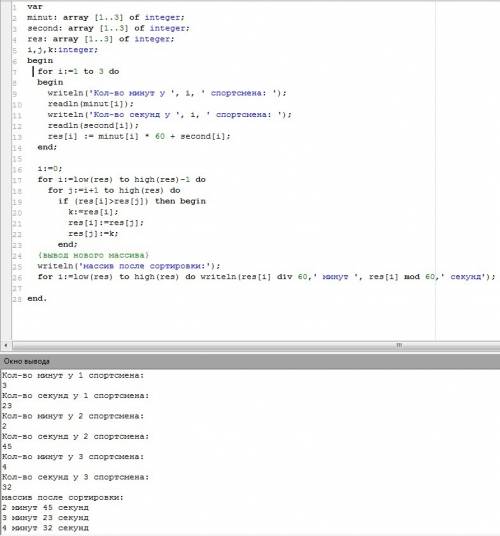
Task: Click the 'if (res[i]>res[j]) then begin' line
Action: tap(132, 201)
